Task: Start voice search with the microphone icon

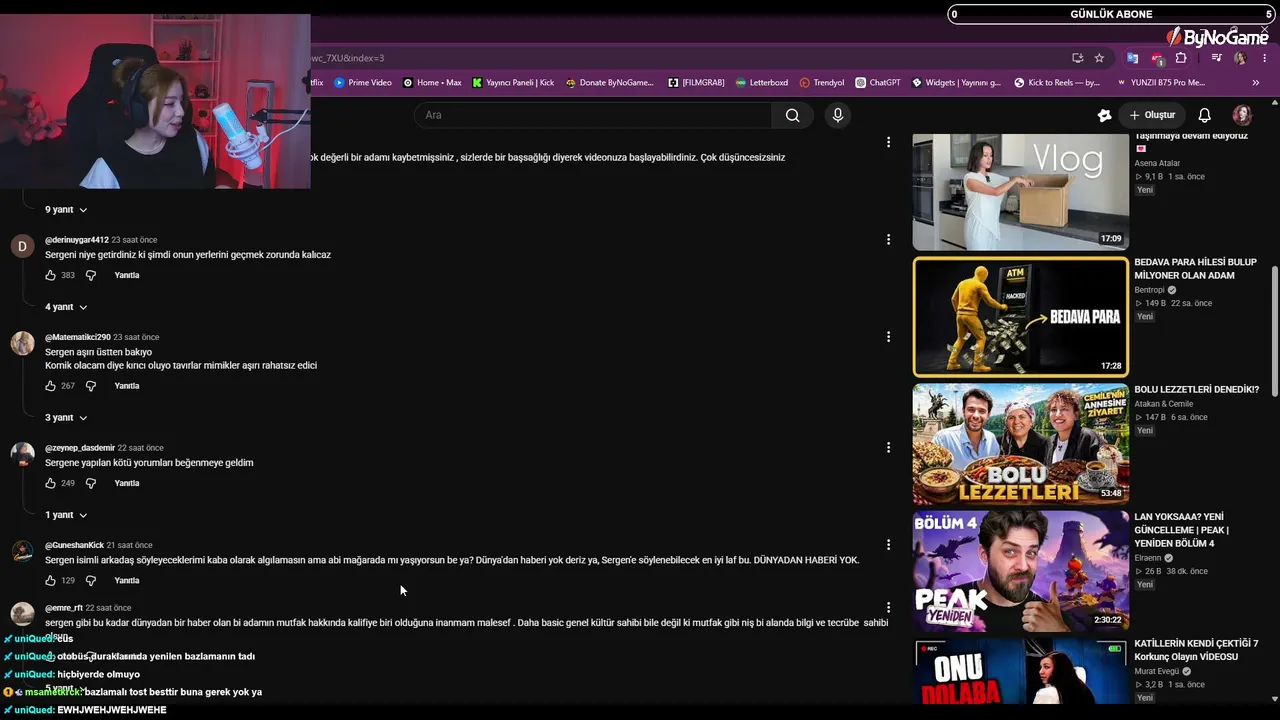Action: [838, 115]
